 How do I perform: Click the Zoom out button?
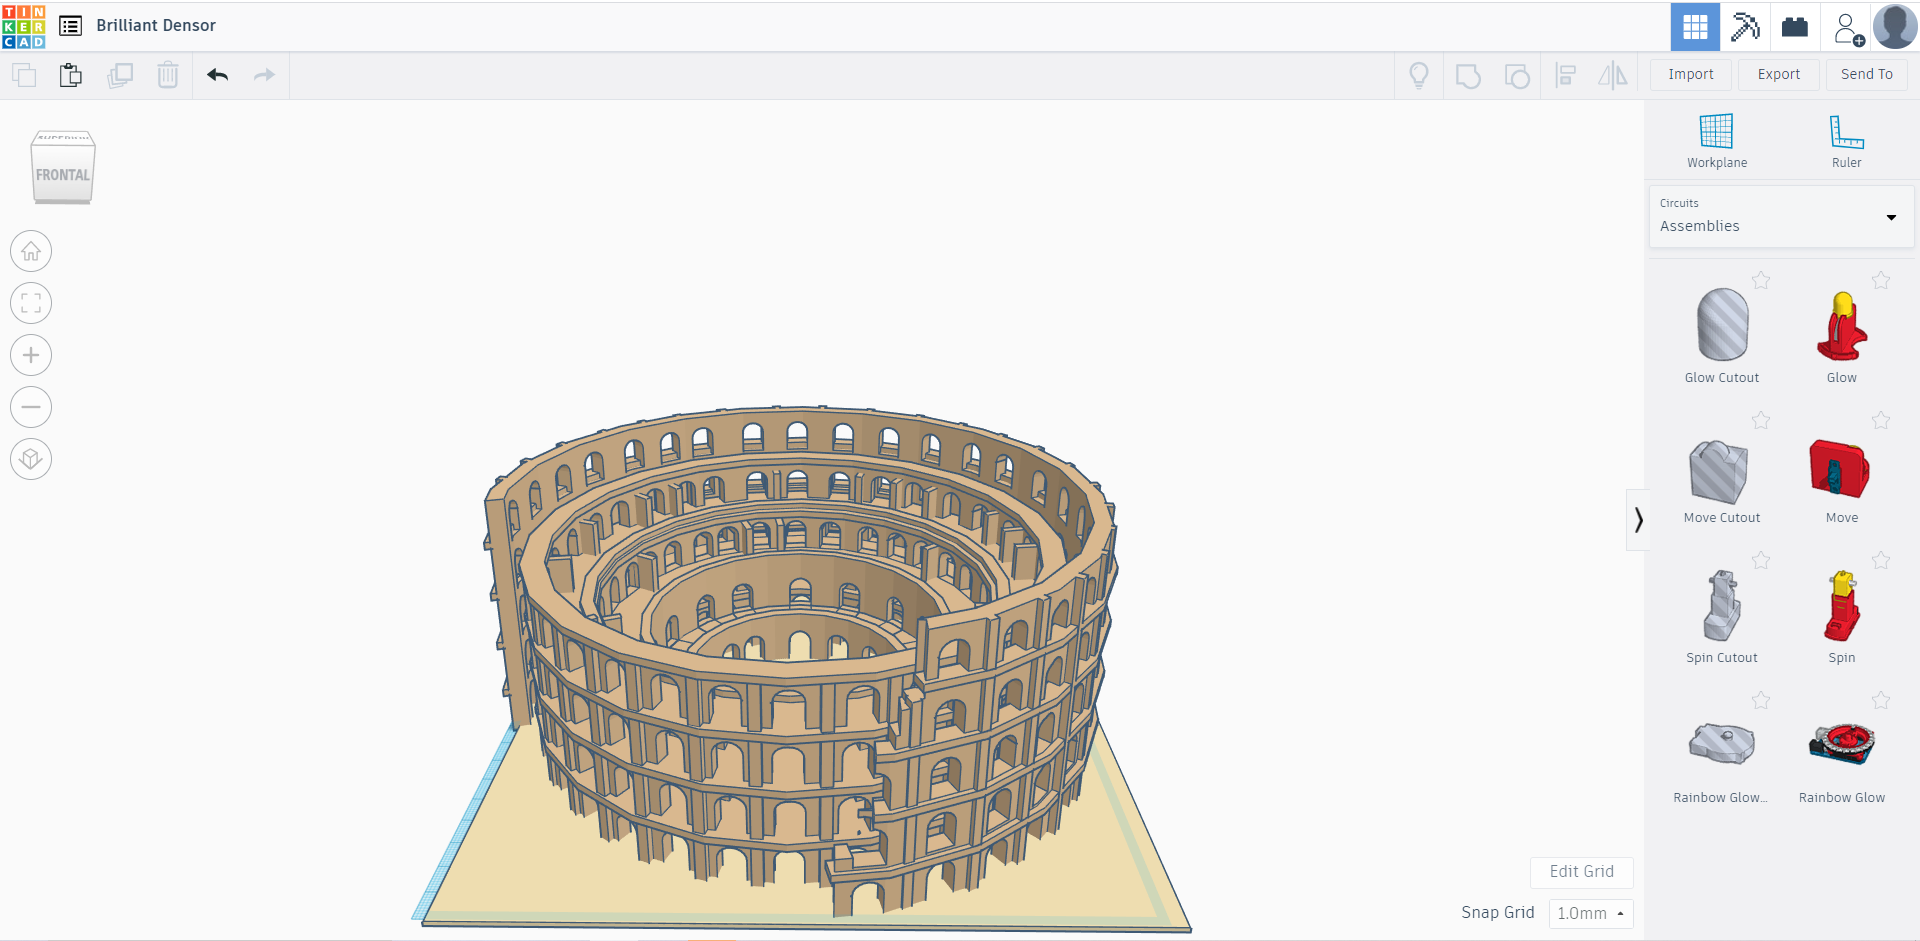(x=31, y=407)
